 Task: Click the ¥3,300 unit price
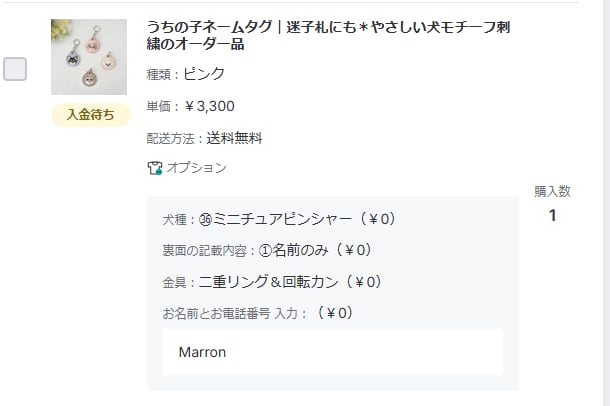coord(210,106)
